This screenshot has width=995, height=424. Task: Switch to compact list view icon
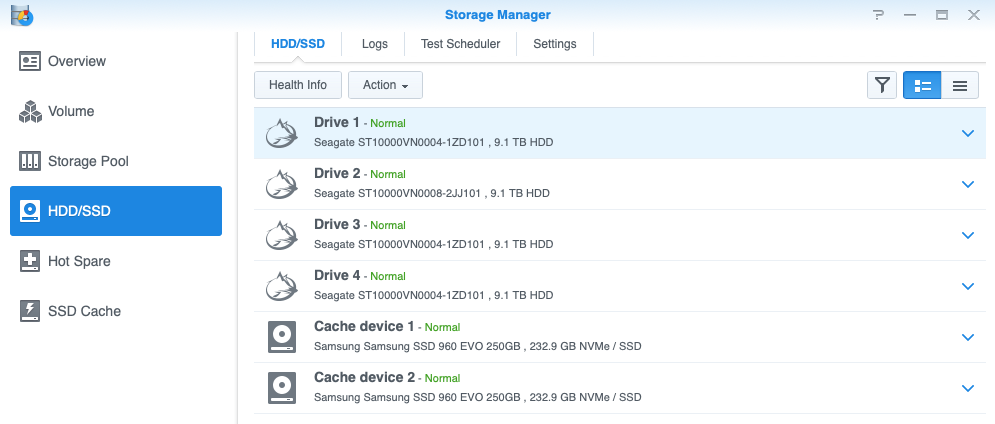(x=959, y=85)
